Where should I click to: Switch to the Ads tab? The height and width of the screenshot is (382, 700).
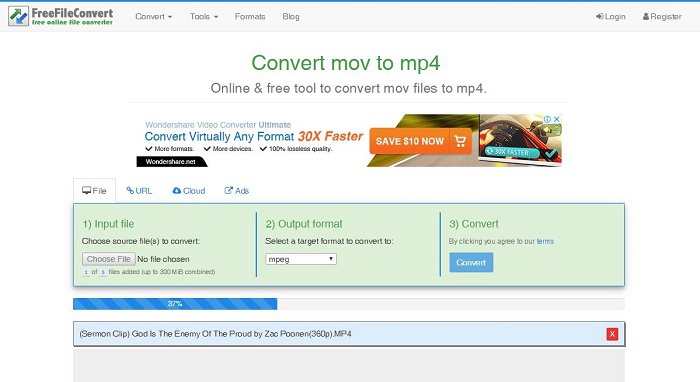click(x=236, y=191)
